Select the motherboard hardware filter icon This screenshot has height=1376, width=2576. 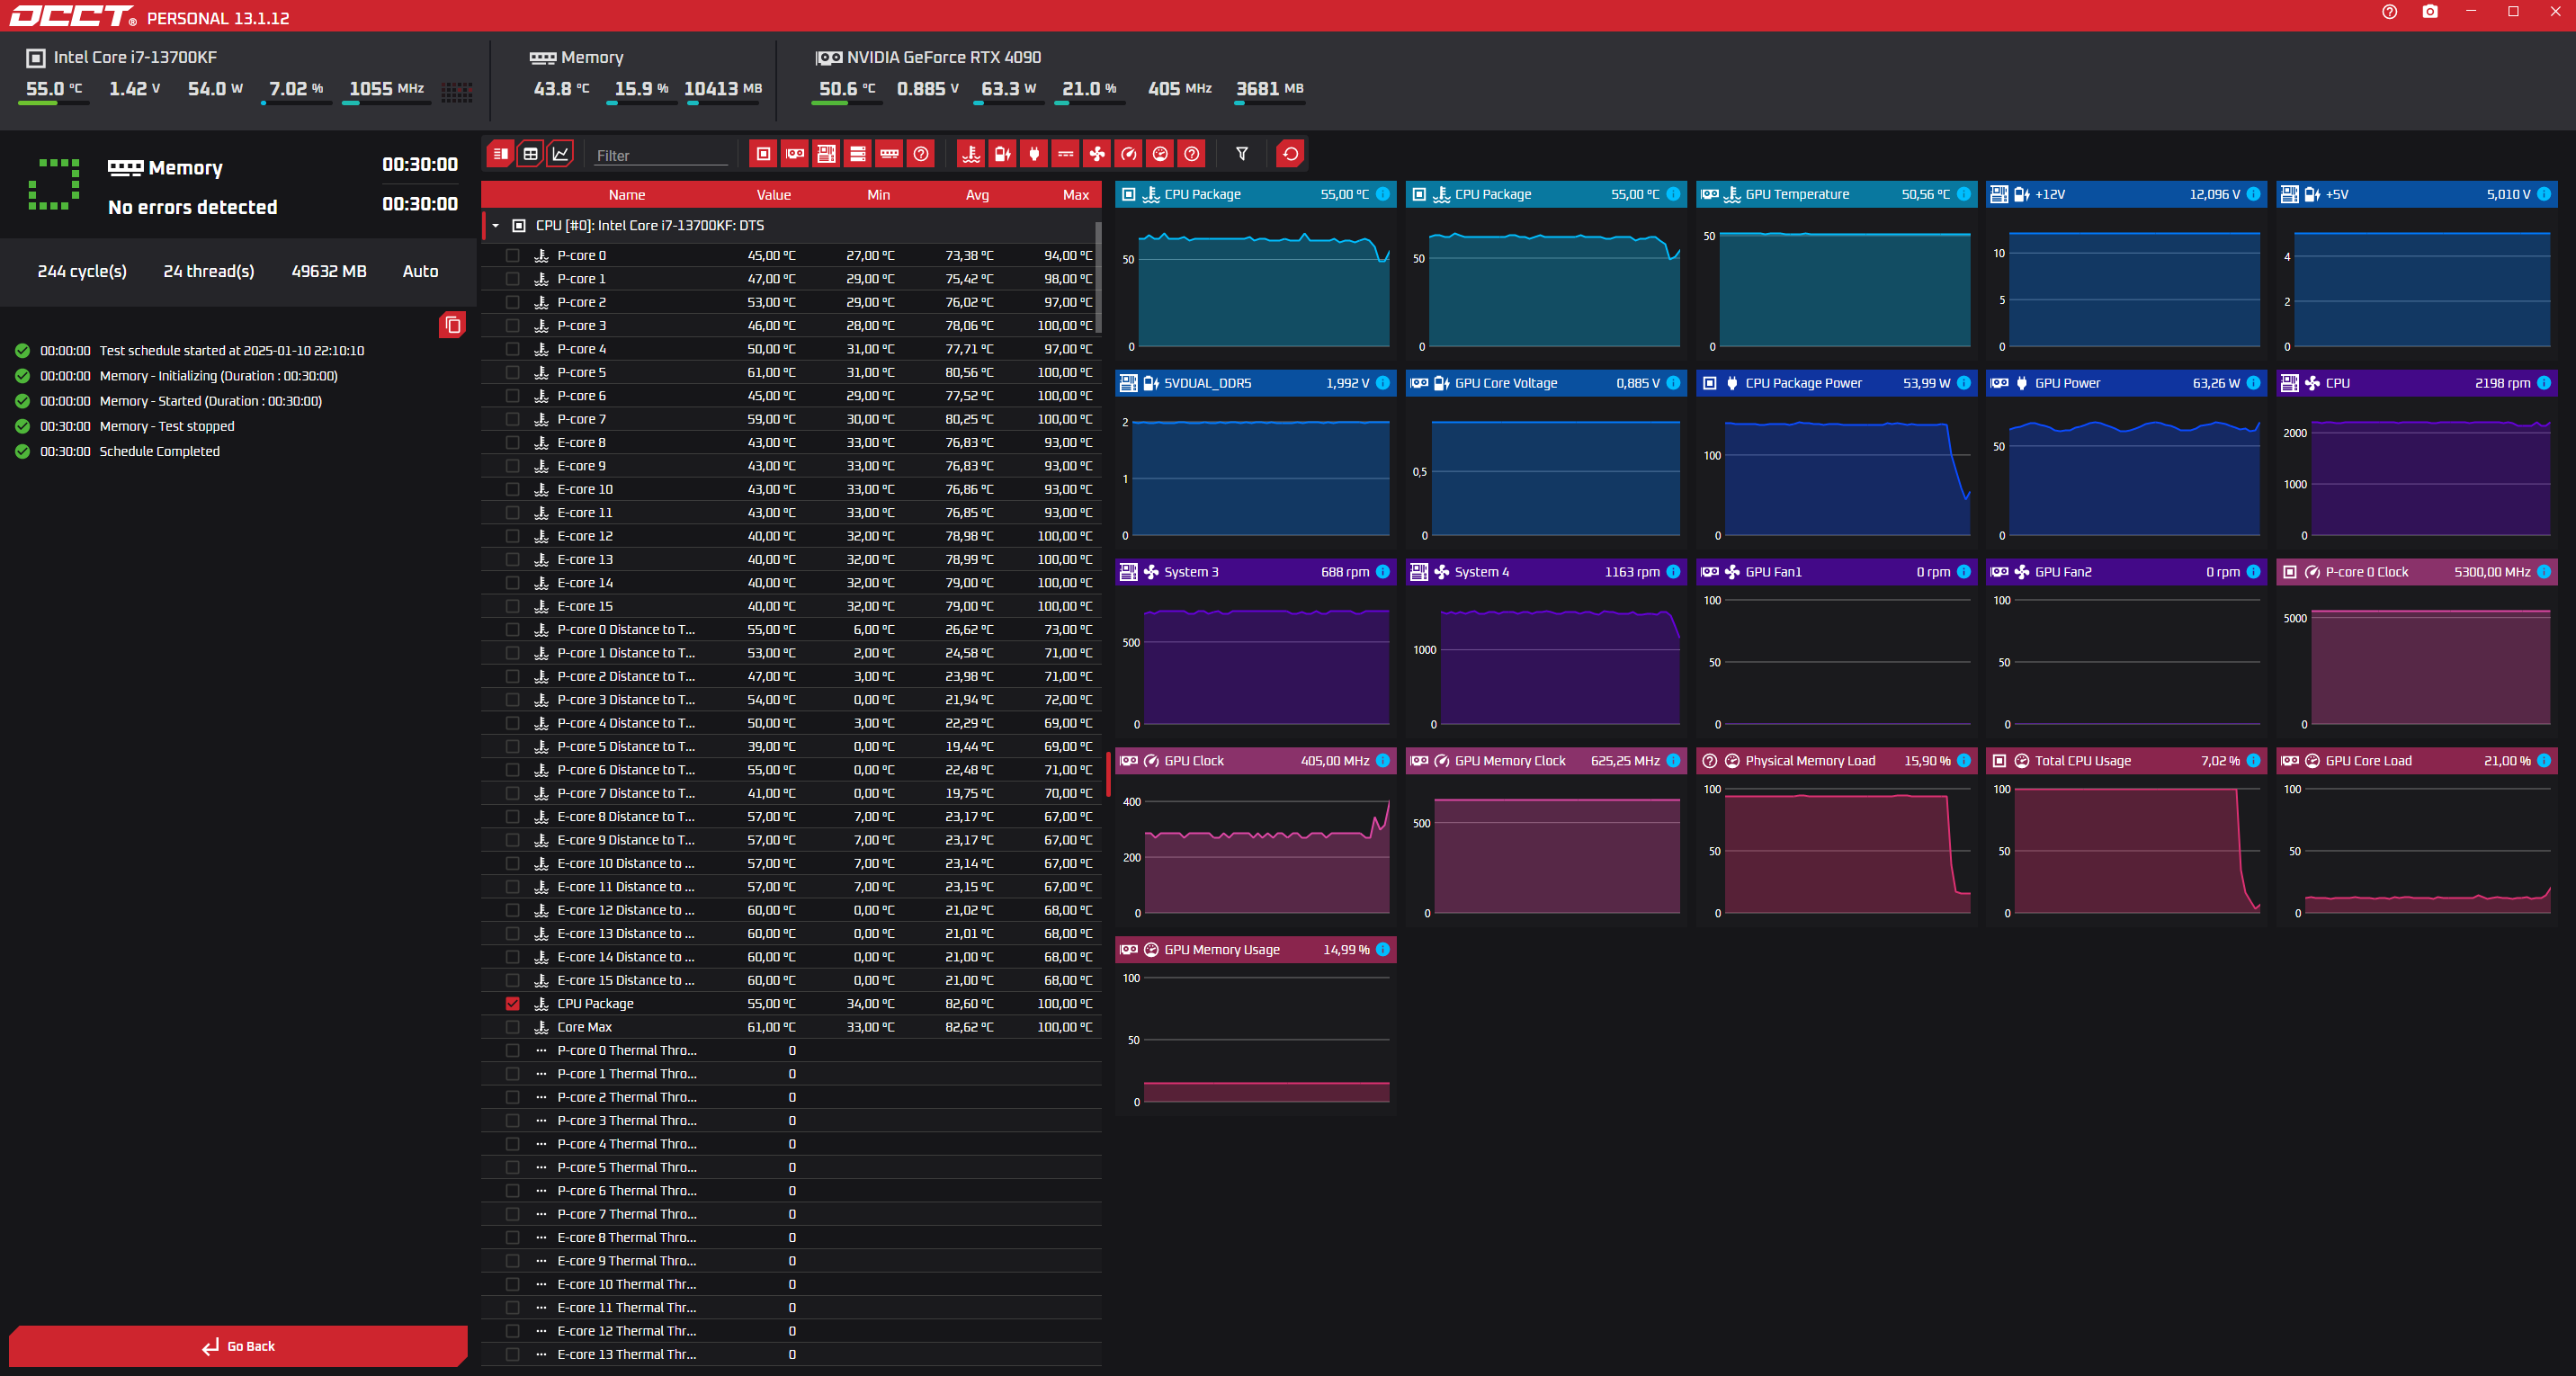[x=826, y=154]
